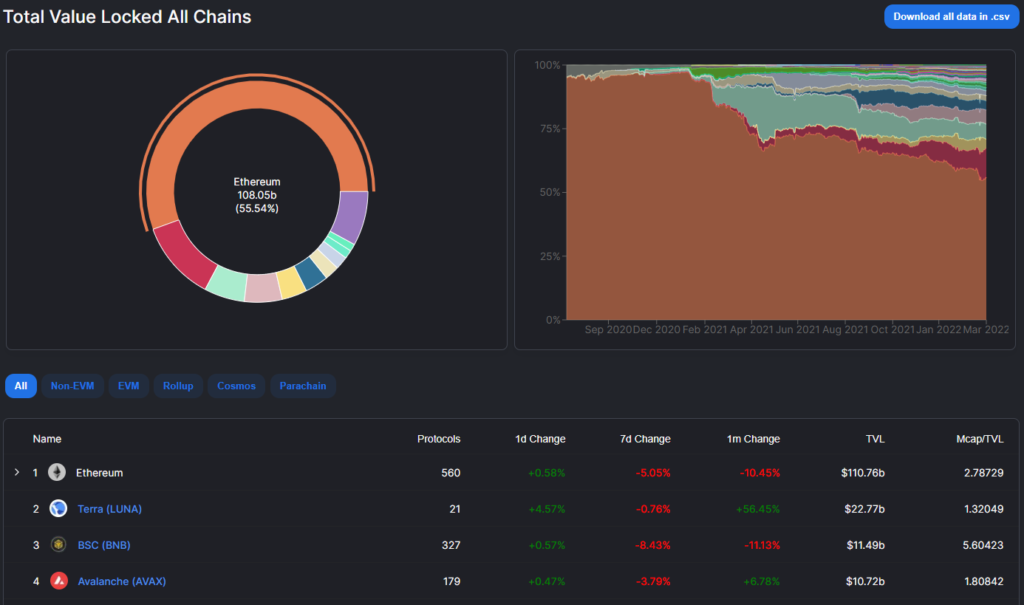This screenshot has height=605, width=1024.
Task: Click the Ethereum chain logo icon
Action: [58, 472]
